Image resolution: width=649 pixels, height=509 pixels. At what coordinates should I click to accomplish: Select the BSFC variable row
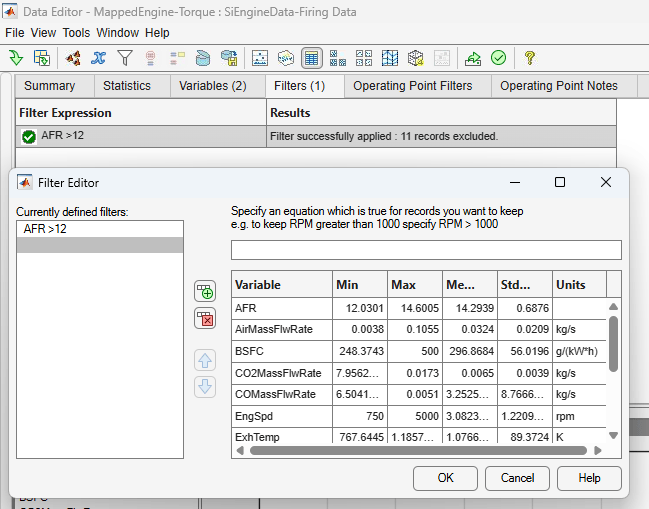419,351
